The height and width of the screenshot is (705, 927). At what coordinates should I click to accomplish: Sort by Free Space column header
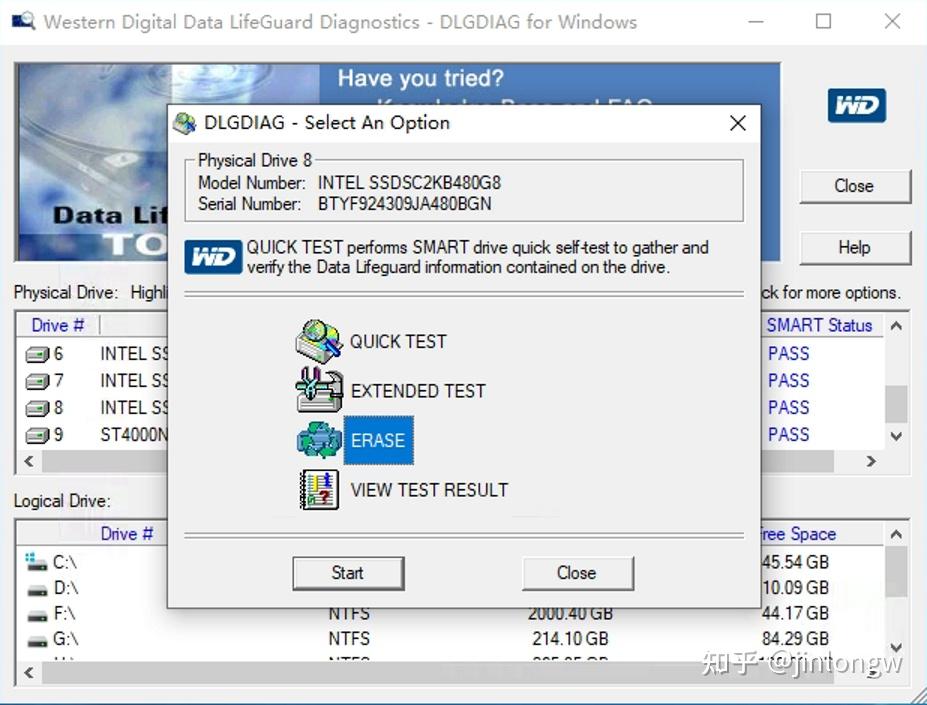797,533
